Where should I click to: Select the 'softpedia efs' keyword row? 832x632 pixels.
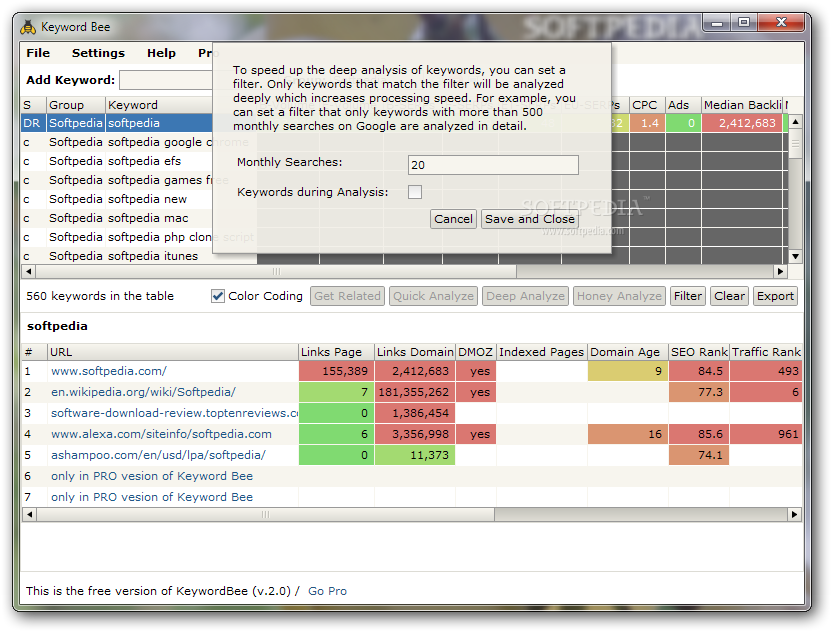117,161
